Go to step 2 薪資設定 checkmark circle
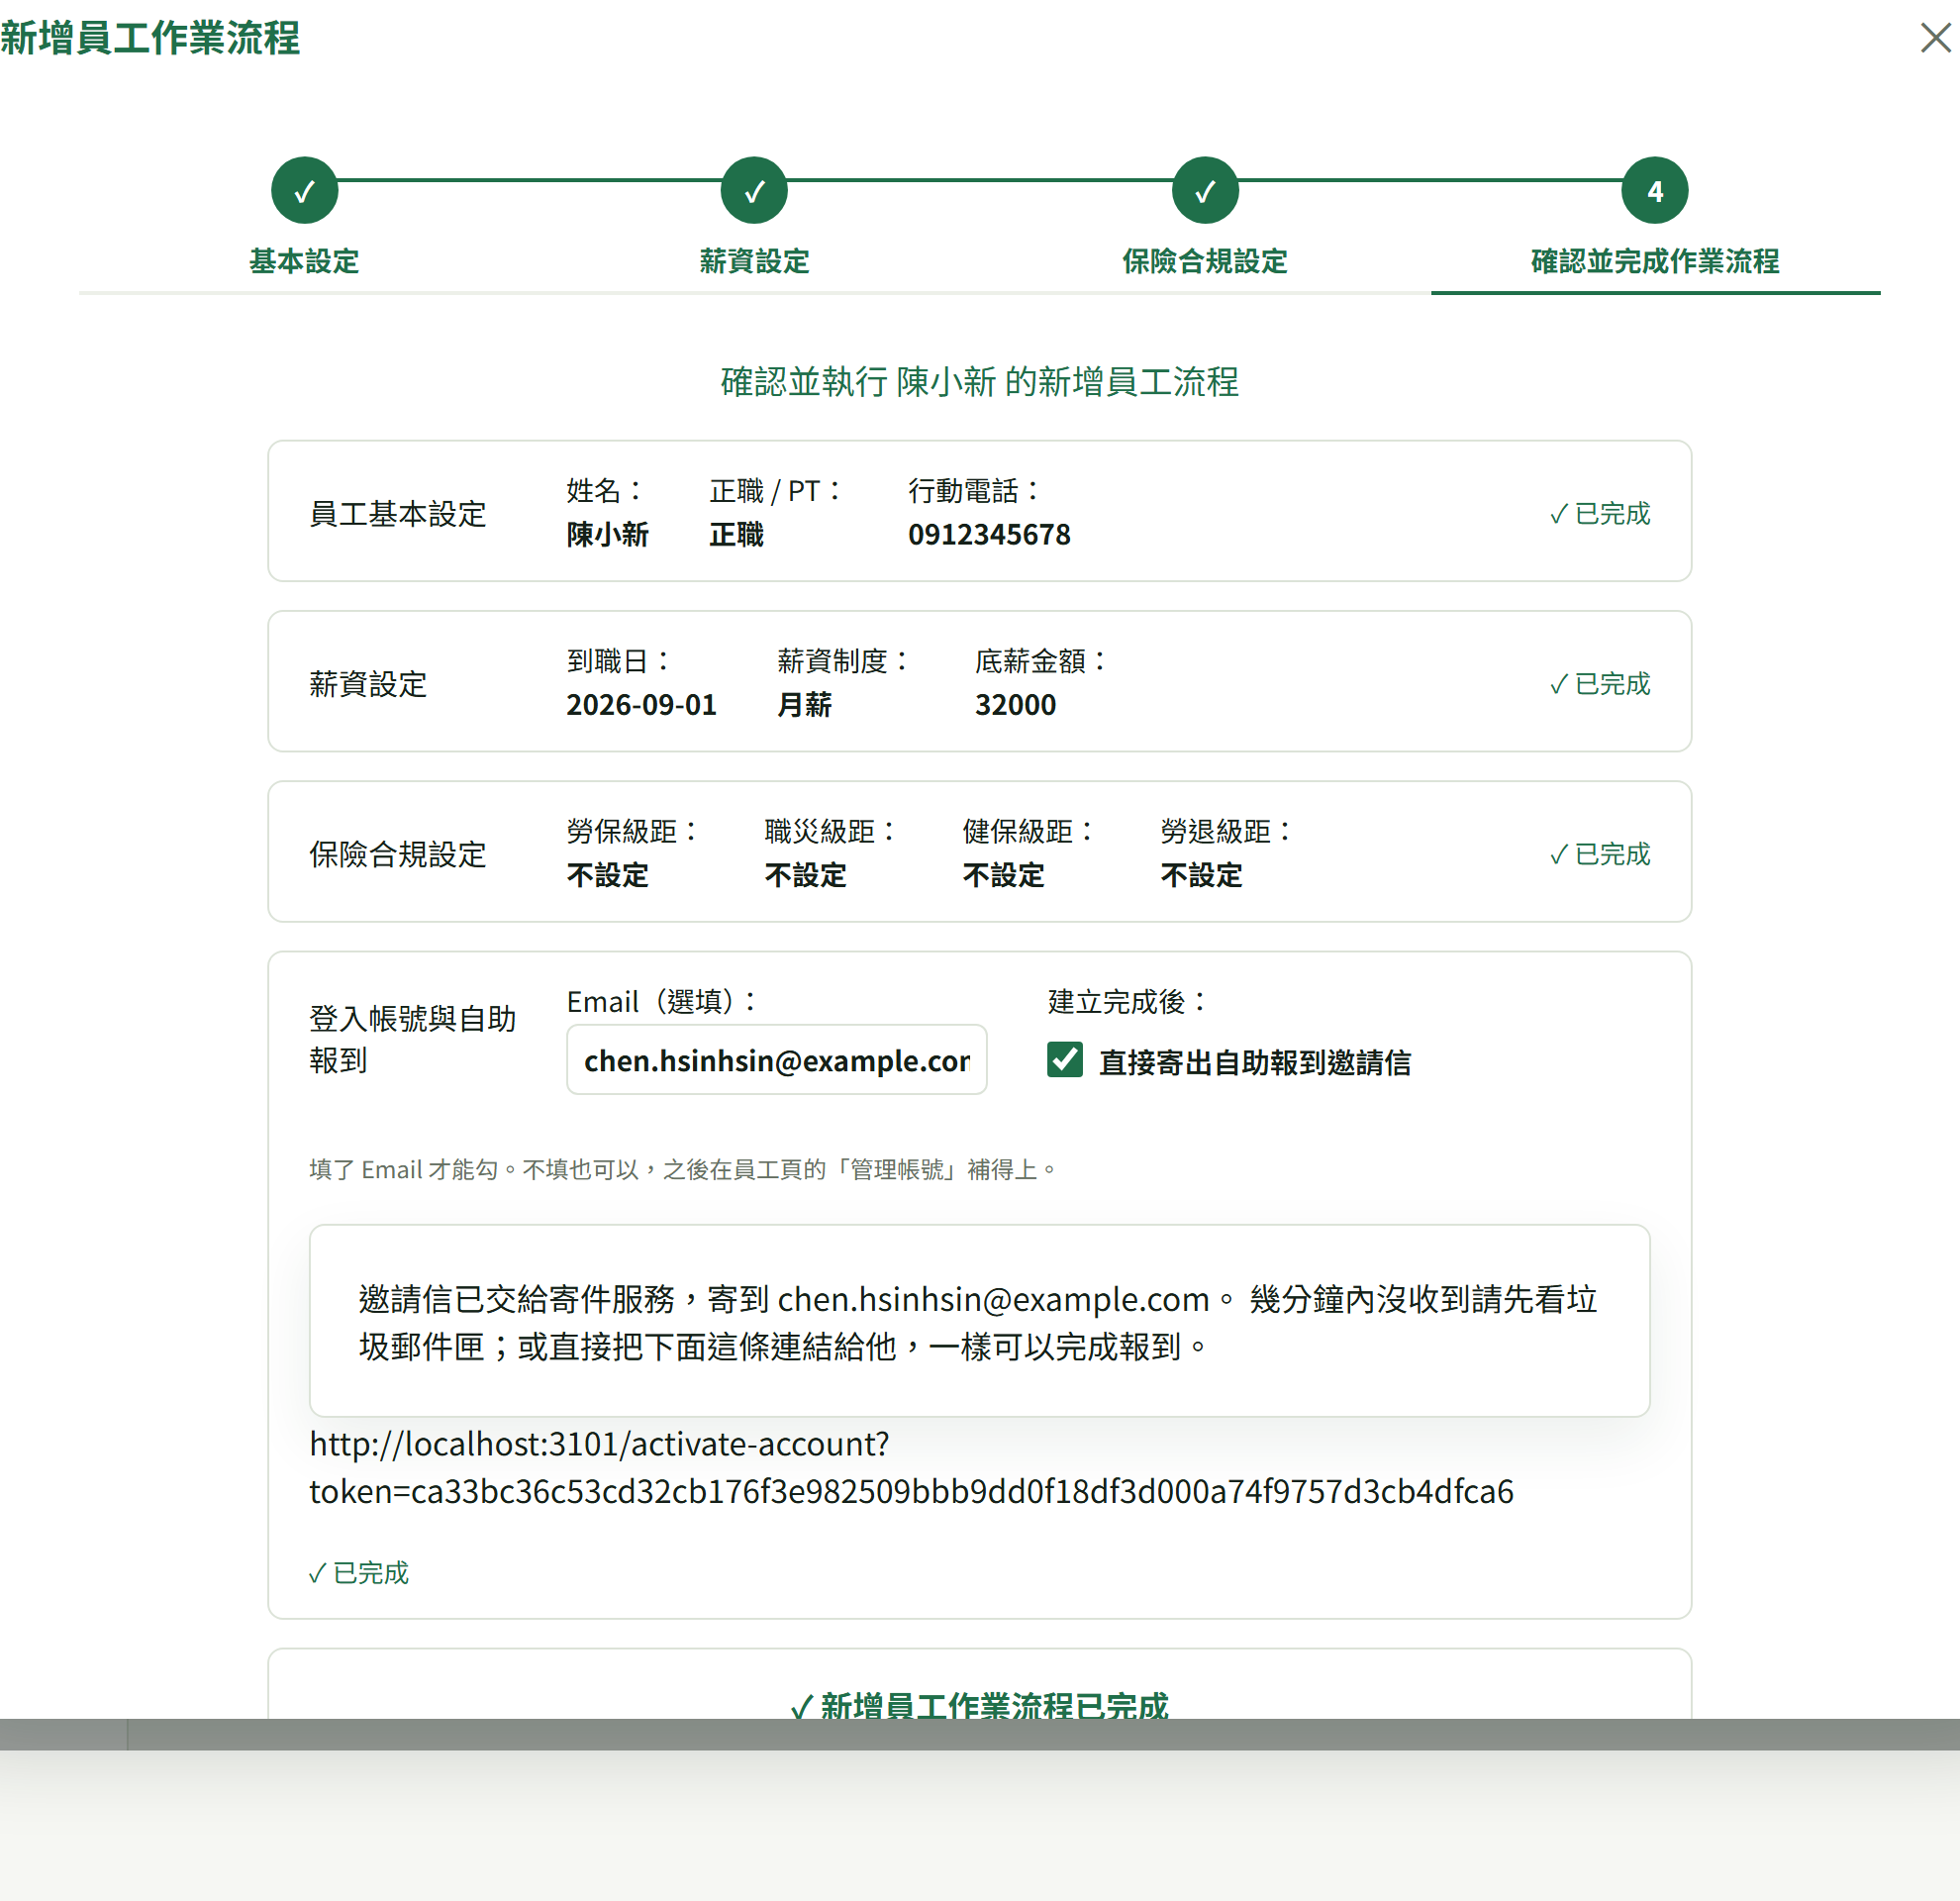Screen dimensions: 1960x1901 coord(754,190)
